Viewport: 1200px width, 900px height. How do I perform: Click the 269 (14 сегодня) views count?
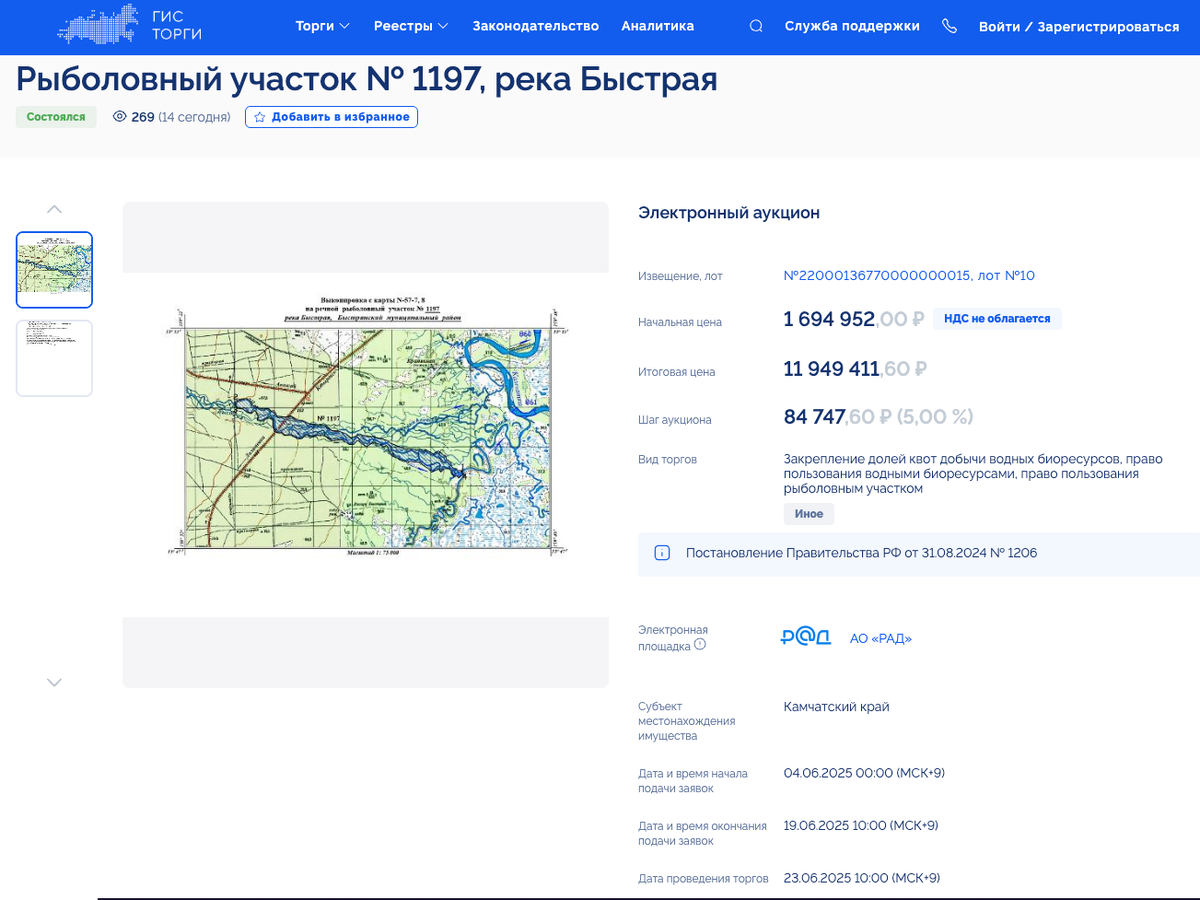181,117
